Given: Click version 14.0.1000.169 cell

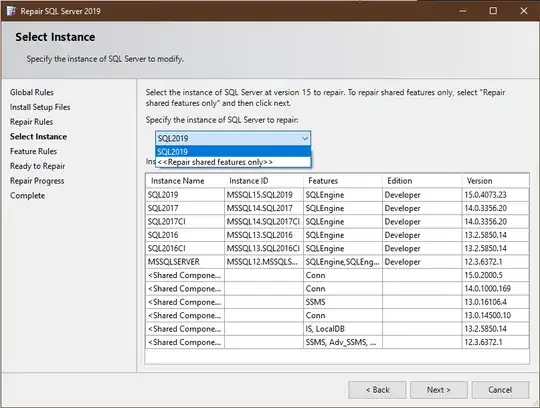Looking at the screenshot, I should click(x=495, y=289).
